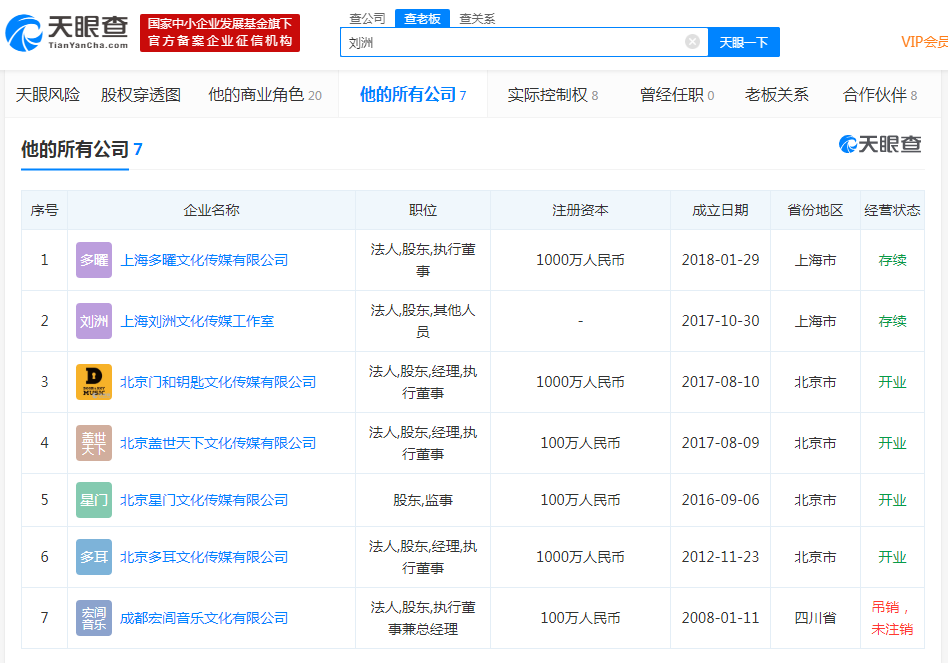Open 北京门和钥匙文化传媒有限公司 link
Screen dimensions: 948x663
click(x=218, y=382)
